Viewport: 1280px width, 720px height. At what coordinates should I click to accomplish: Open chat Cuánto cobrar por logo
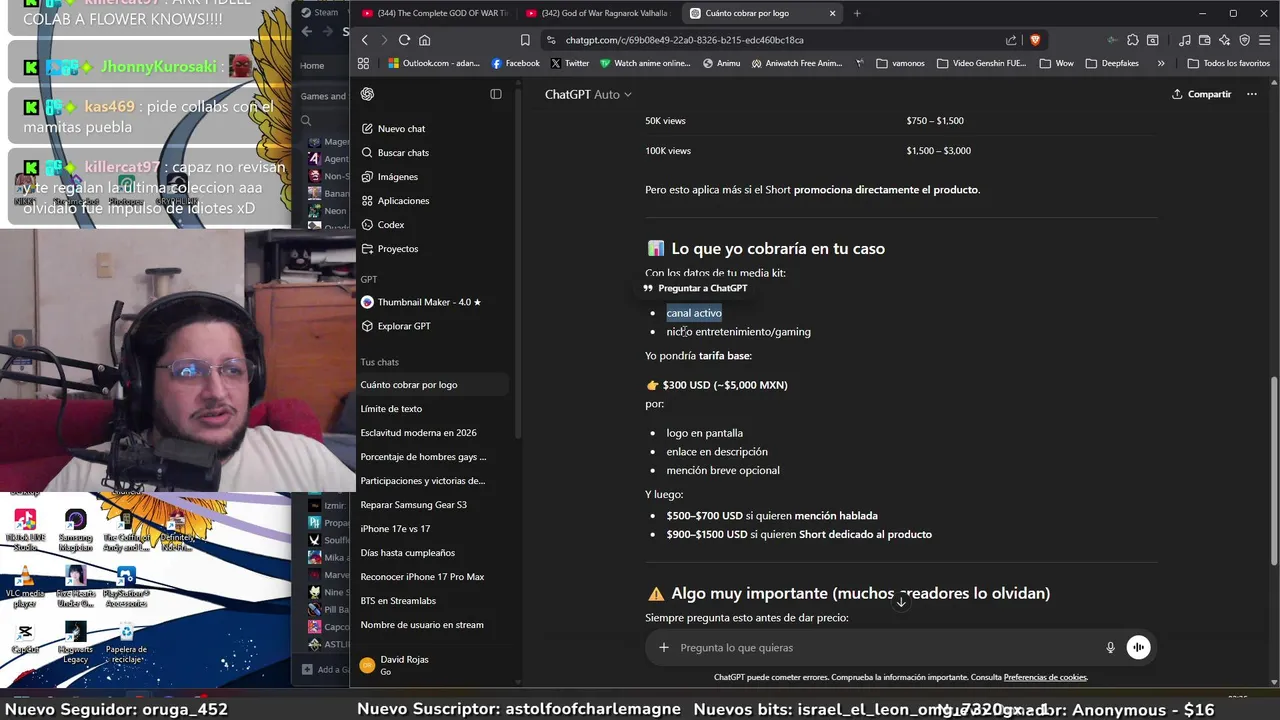coord(431,385)
